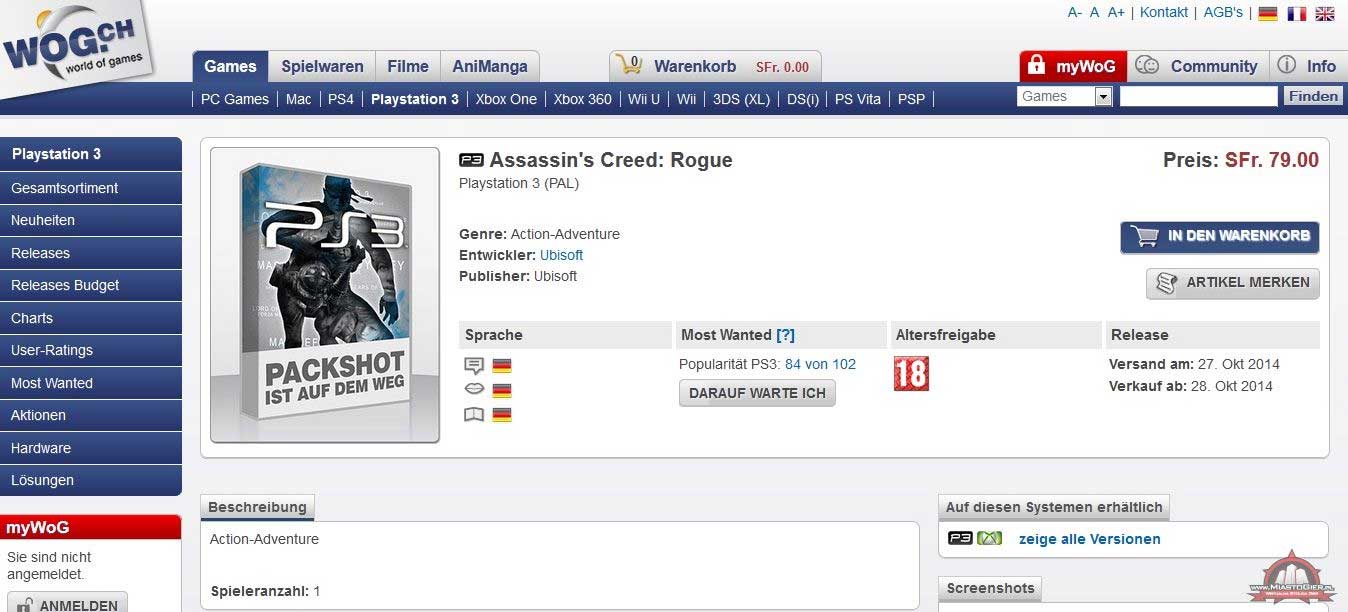The width and height of the screenshot is (1348, 612).
Task: Add game via In den Warenkorb button
Action: pos(1219,237)
